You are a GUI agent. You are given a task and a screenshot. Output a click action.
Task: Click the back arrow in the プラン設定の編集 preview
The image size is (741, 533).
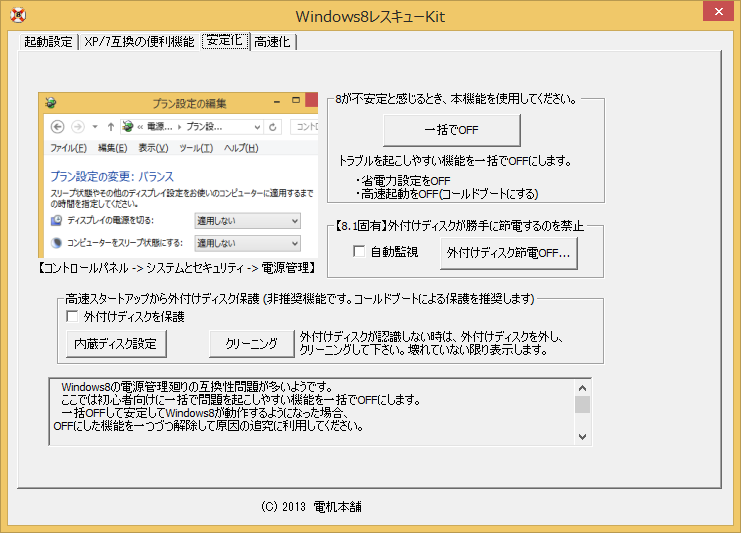pos(57,127)
